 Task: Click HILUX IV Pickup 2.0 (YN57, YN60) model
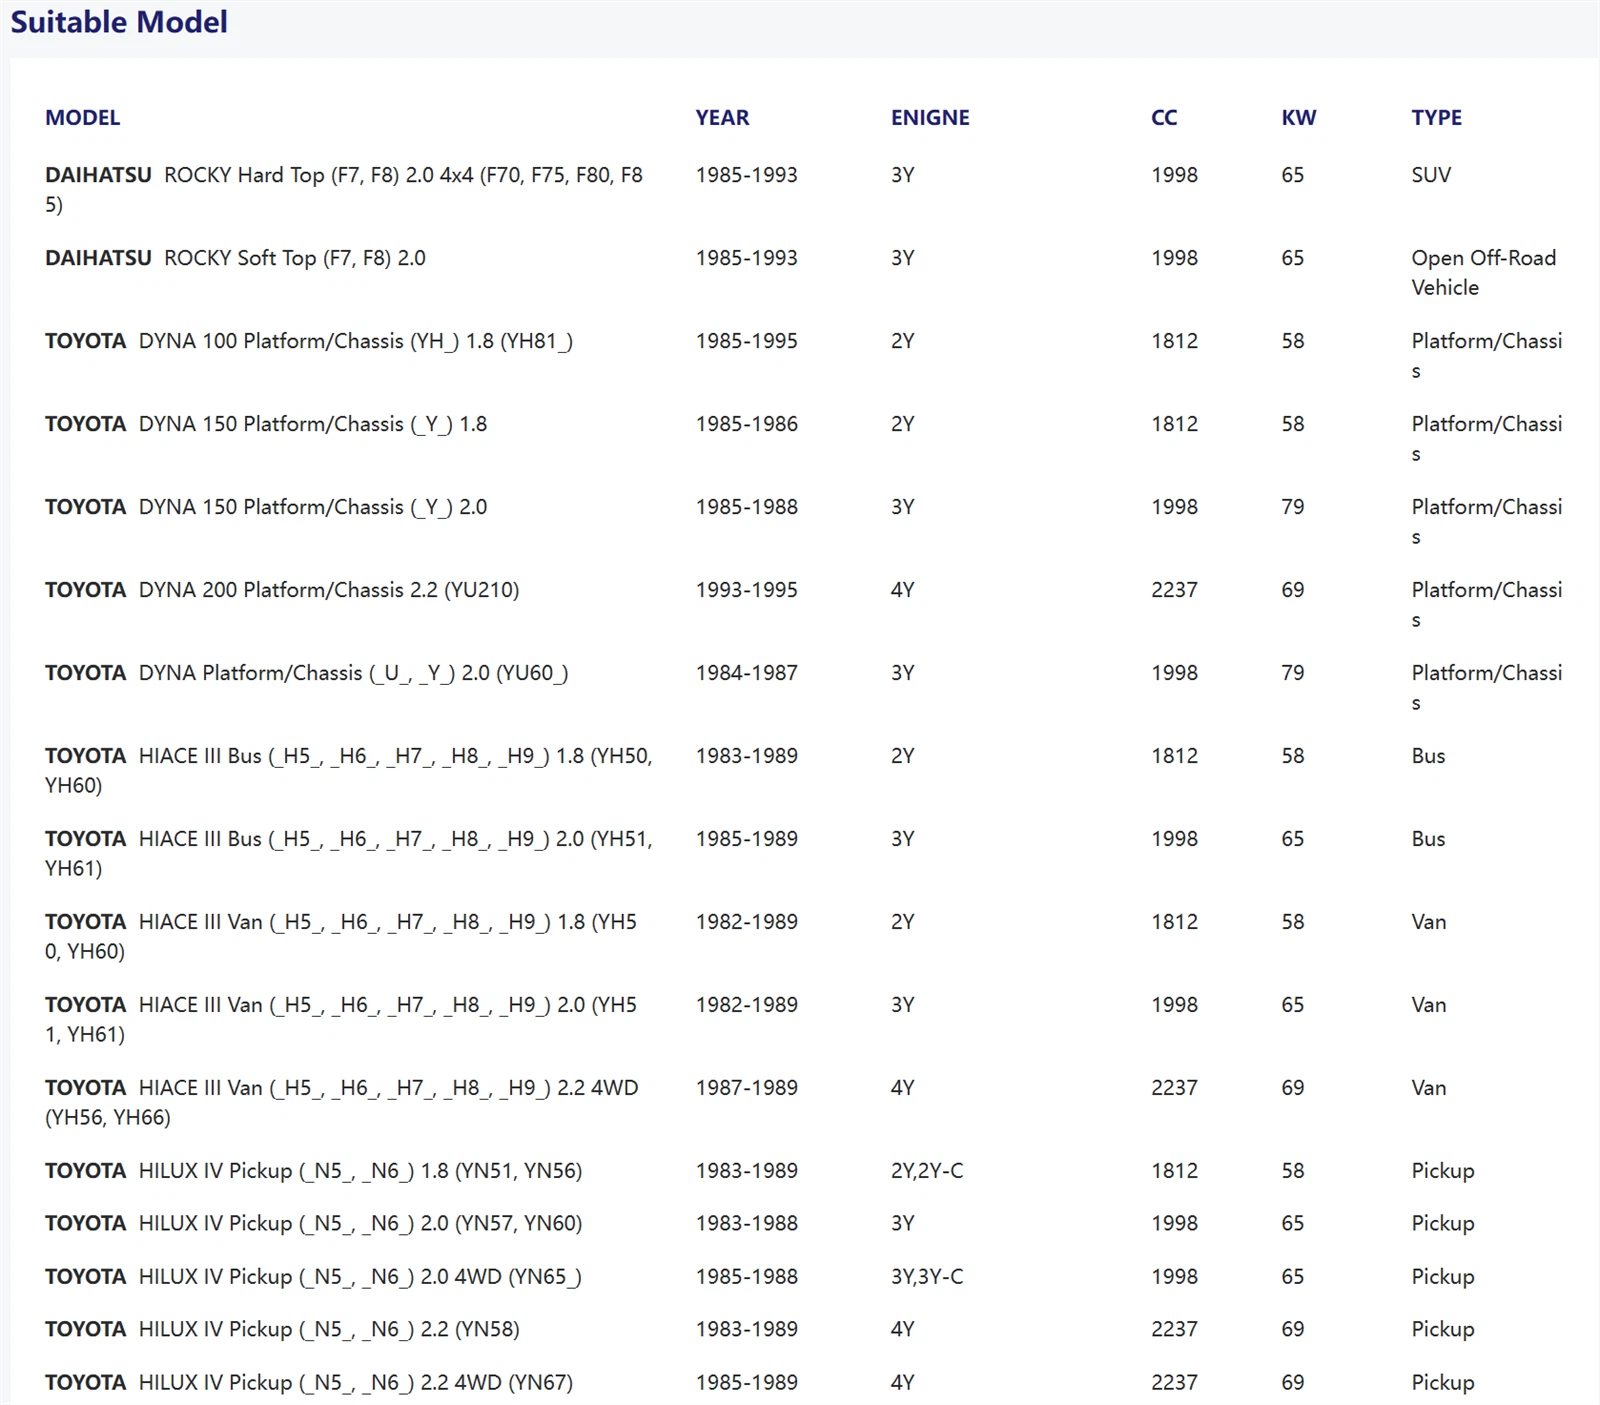pos(314,1224)
